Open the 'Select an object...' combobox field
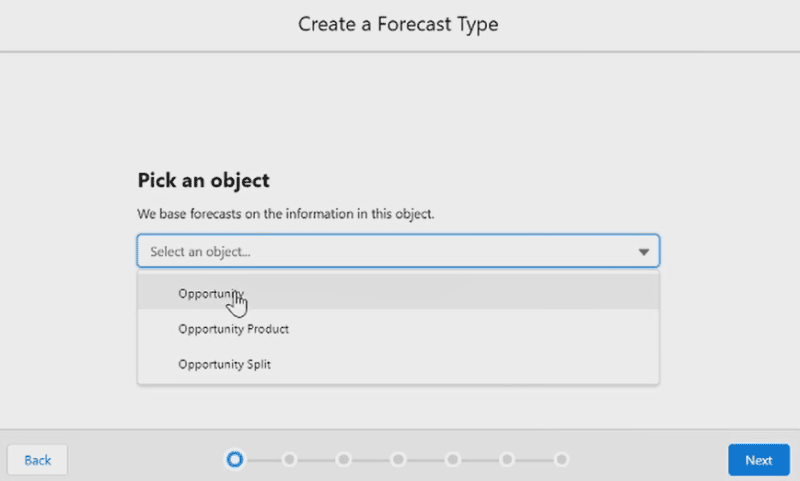Viewport: 800px width, 481px height. click(x=398, y=251)
